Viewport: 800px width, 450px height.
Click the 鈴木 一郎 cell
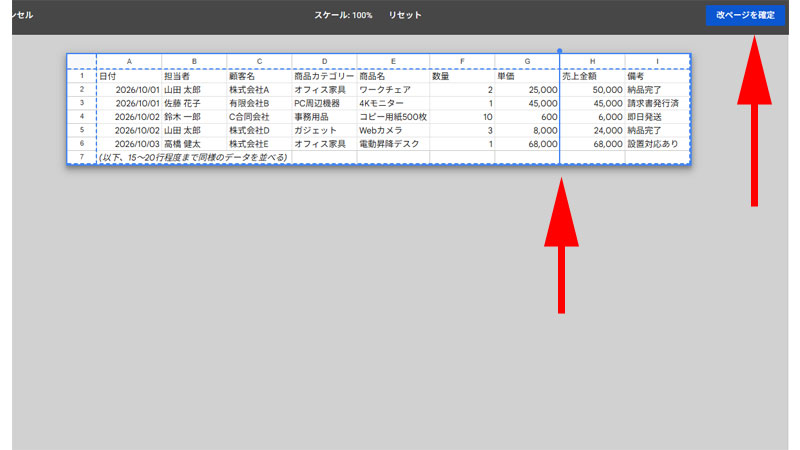(x=194, y=116)
